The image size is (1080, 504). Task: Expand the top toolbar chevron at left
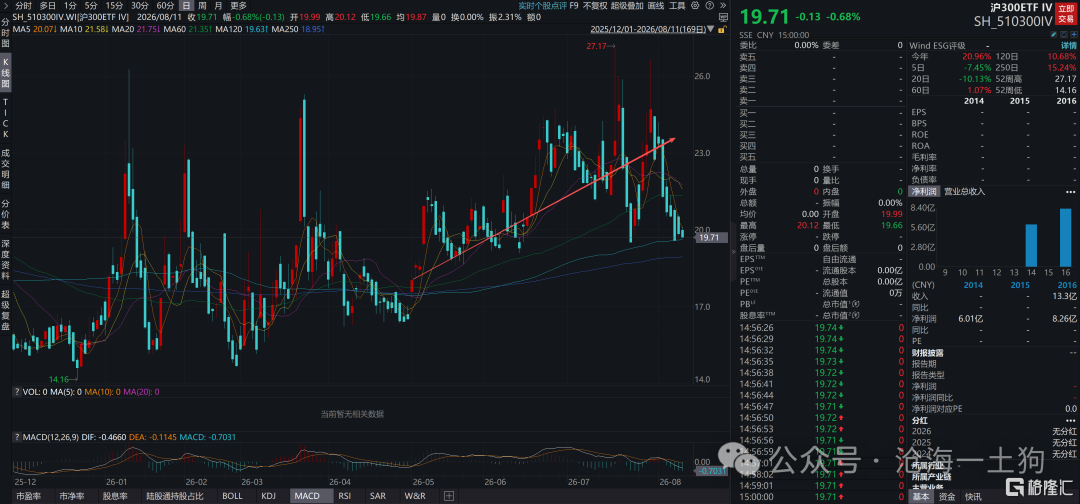click(x=6, y=5)
